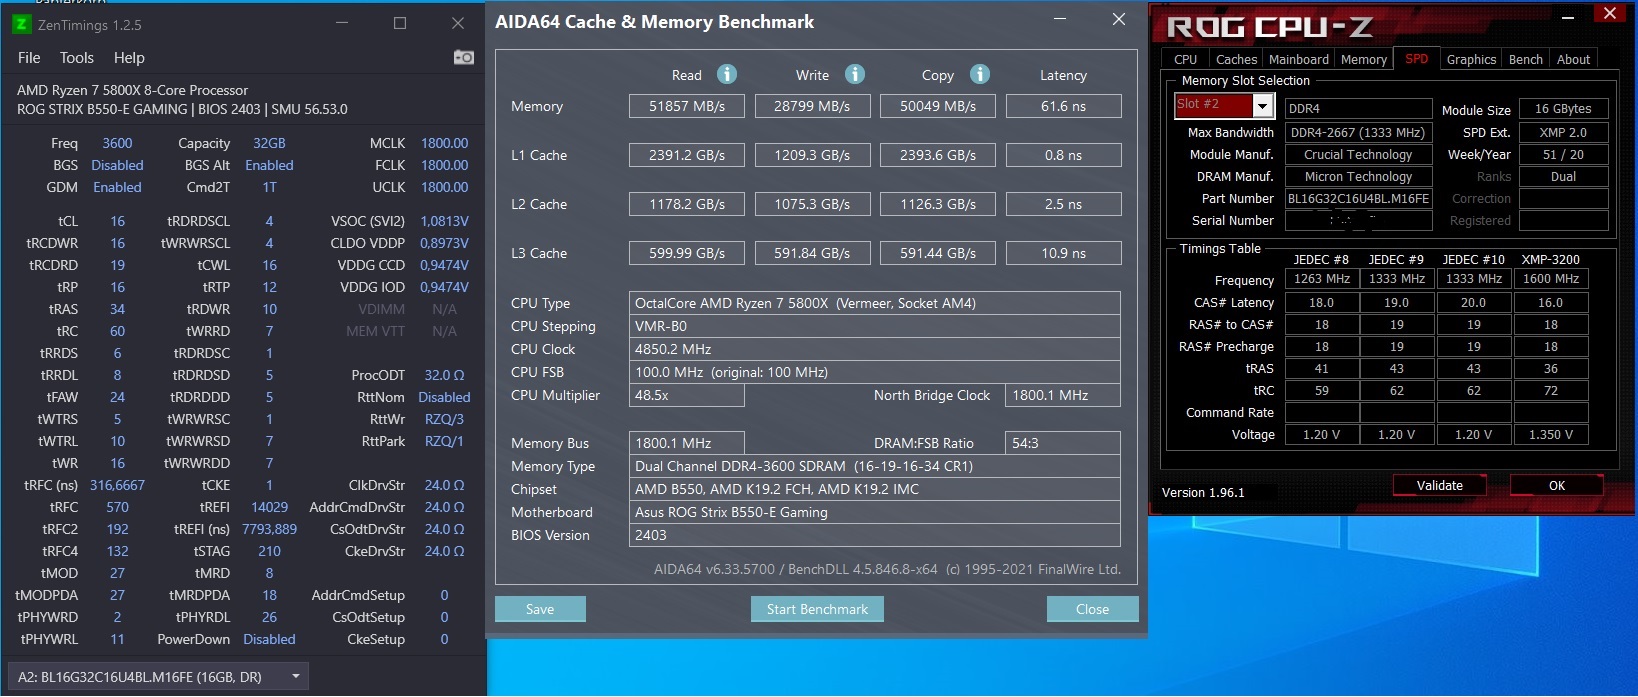Click the Close button in AIDA64 benchmark
The image size is (1638, 697).
coord(1092,609)
